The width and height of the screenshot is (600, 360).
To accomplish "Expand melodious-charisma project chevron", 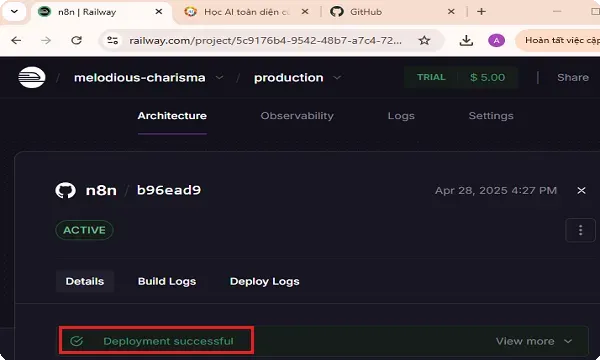I will pyautogui.click(x=219, y=78).
